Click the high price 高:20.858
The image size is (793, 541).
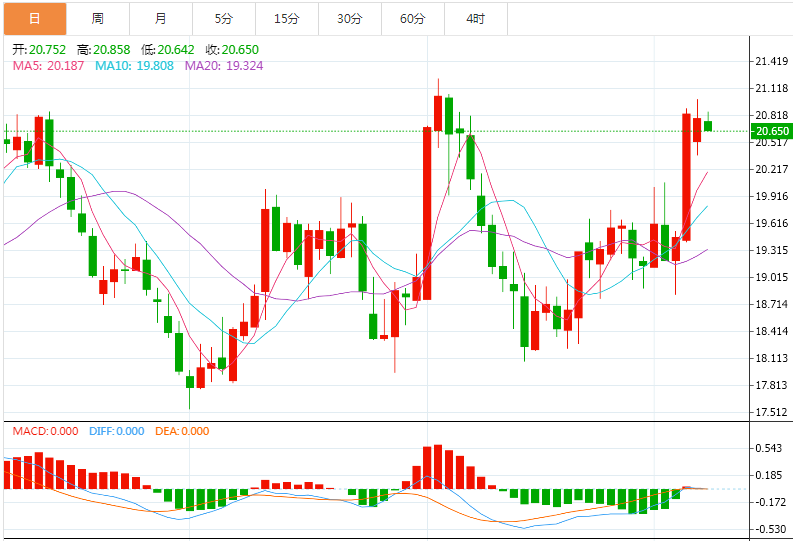103,50
